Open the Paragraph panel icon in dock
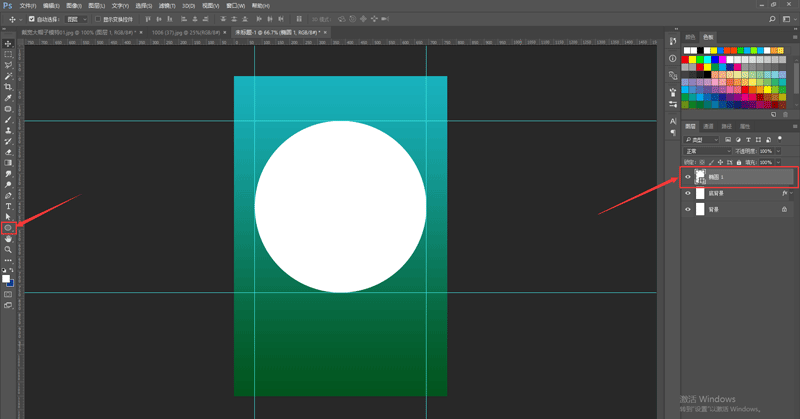The image size is (800, 419). click(x=673, y=133)
